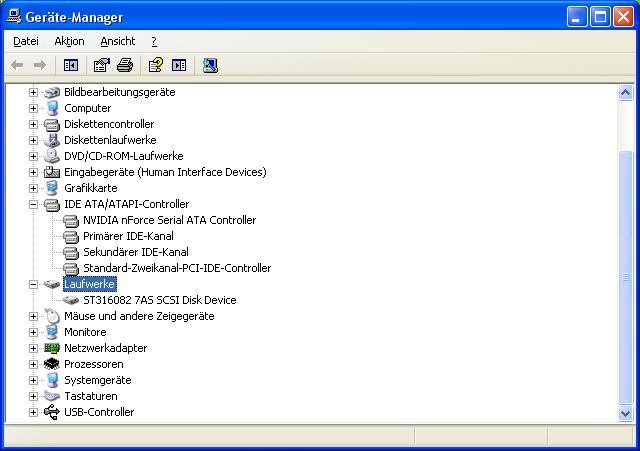Screen dimensions: 640x451
Task: Open the Aktion menu
Action: 69,41
